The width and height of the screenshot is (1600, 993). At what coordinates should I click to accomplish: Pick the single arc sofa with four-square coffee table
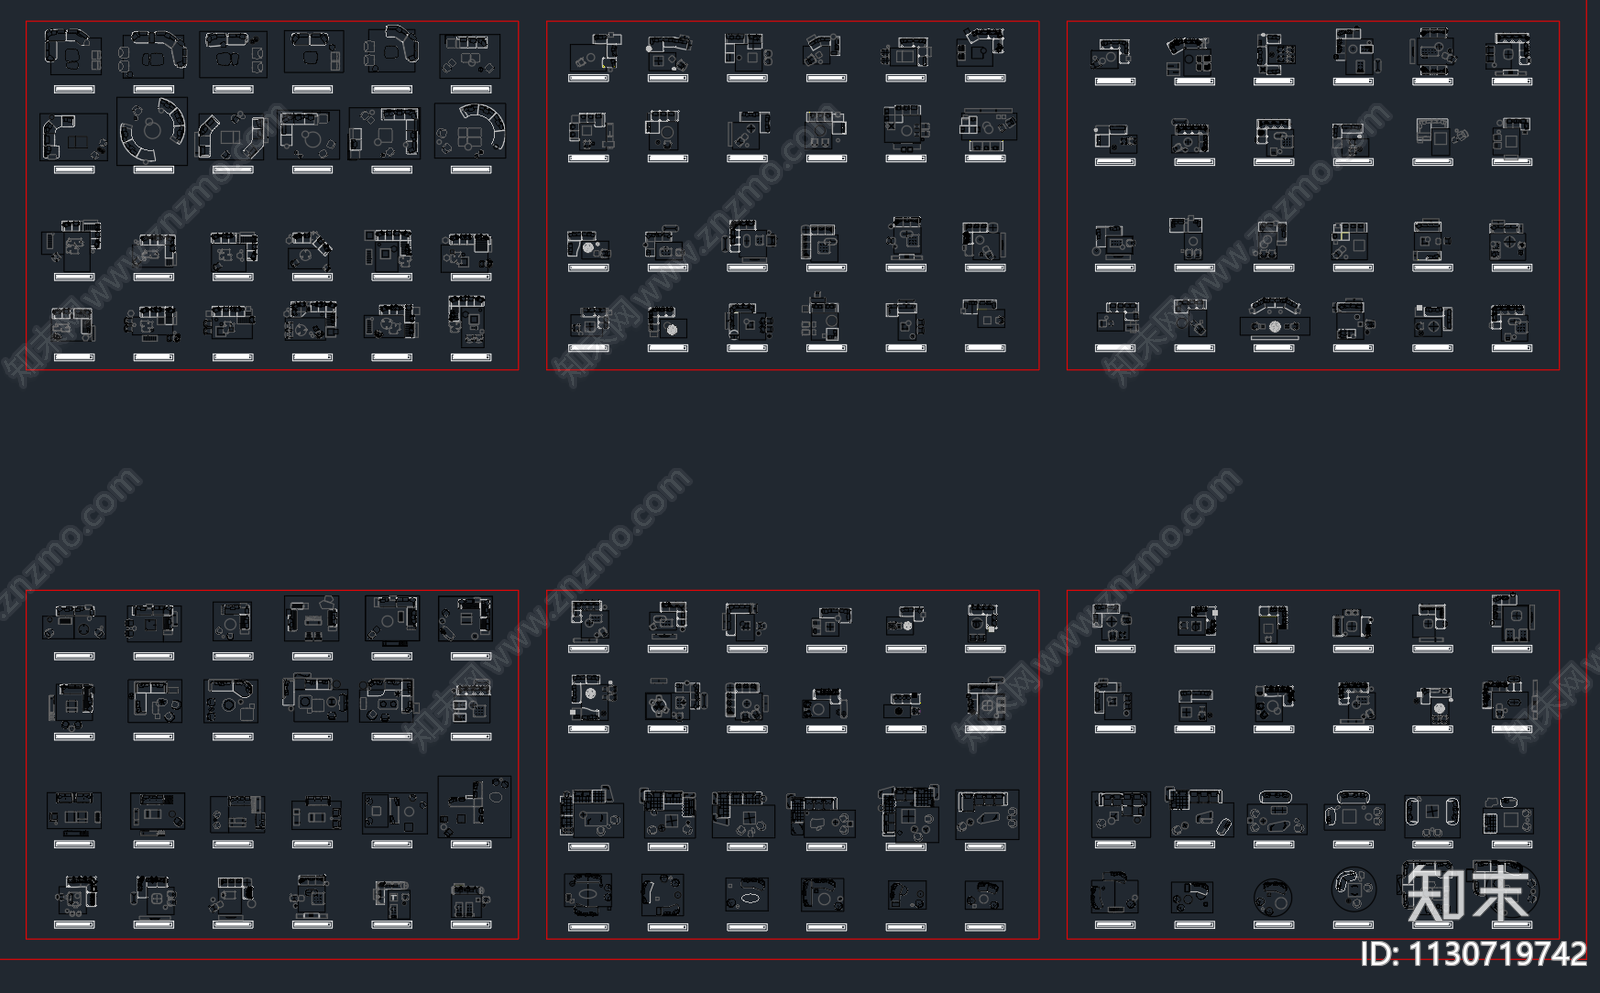pos(471,131)
